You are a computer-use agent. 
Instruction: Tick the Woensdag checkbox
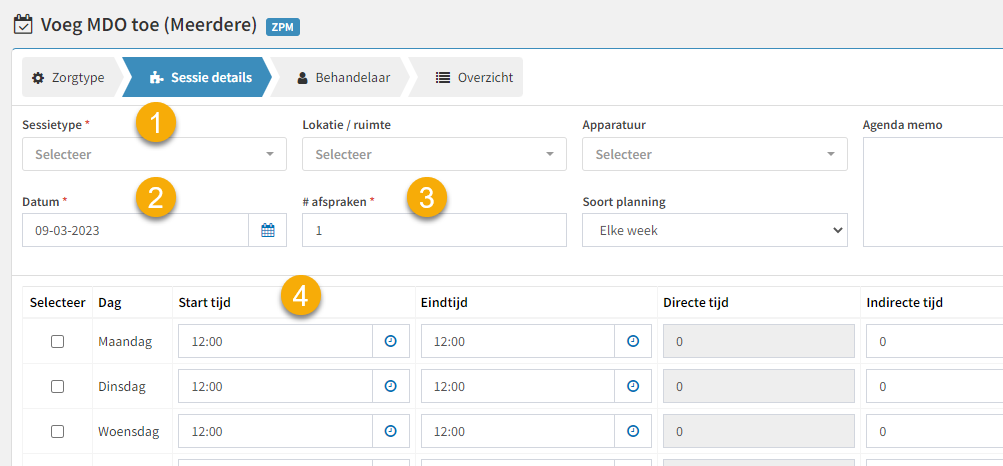tap(58, 431)
